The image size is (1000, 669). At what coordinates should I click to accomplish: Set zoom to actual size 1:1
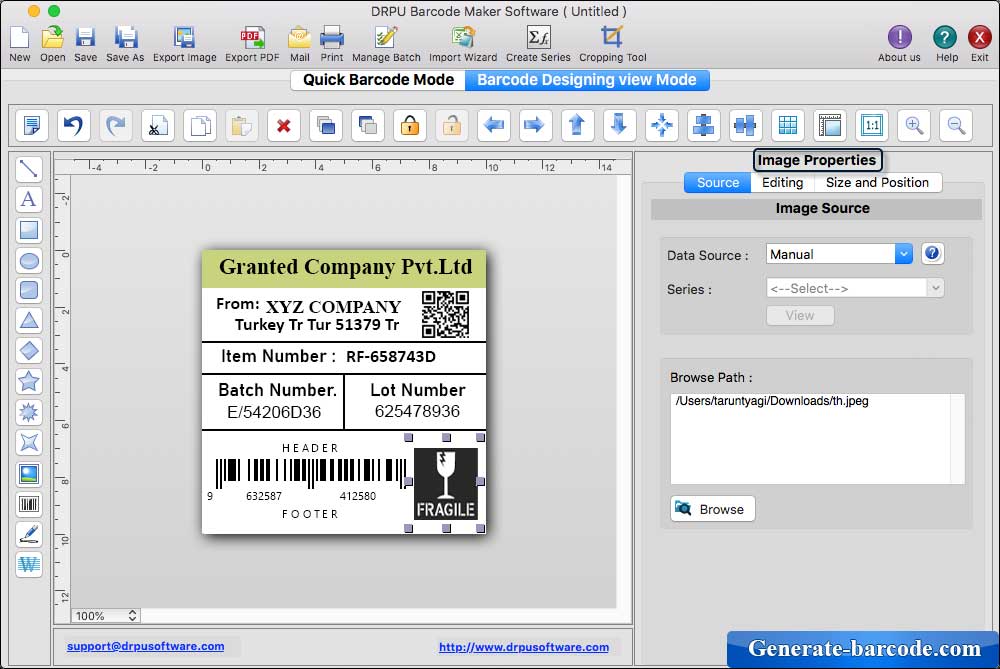pos(872,125)
